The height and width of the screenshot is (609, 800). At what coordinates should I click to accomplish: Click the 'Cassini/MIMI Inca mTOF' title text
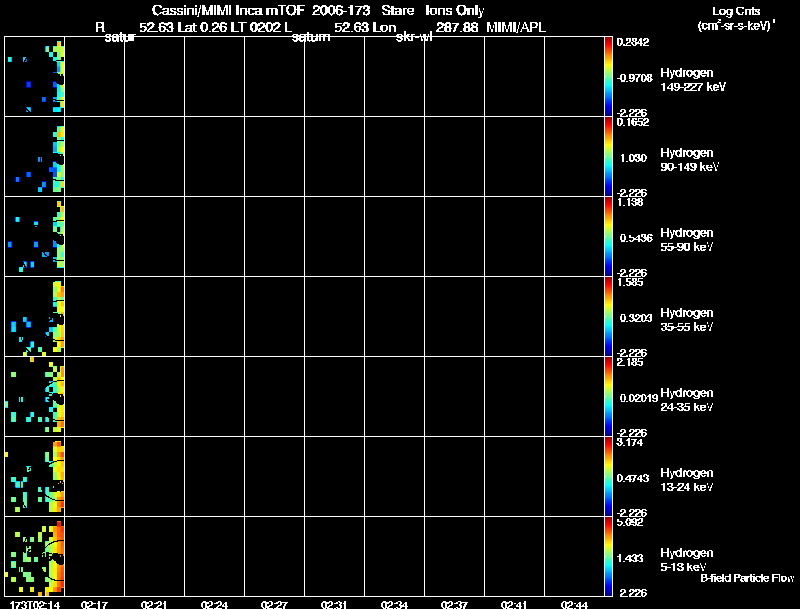[228, 10]
